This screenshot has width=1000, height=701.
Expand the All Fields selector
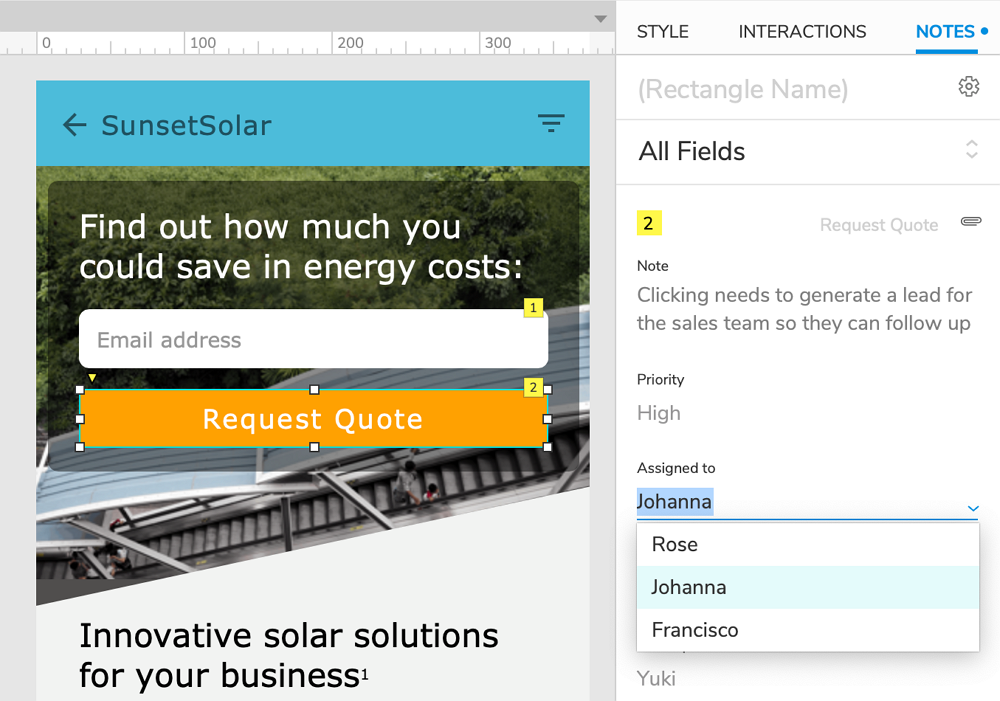971,150
